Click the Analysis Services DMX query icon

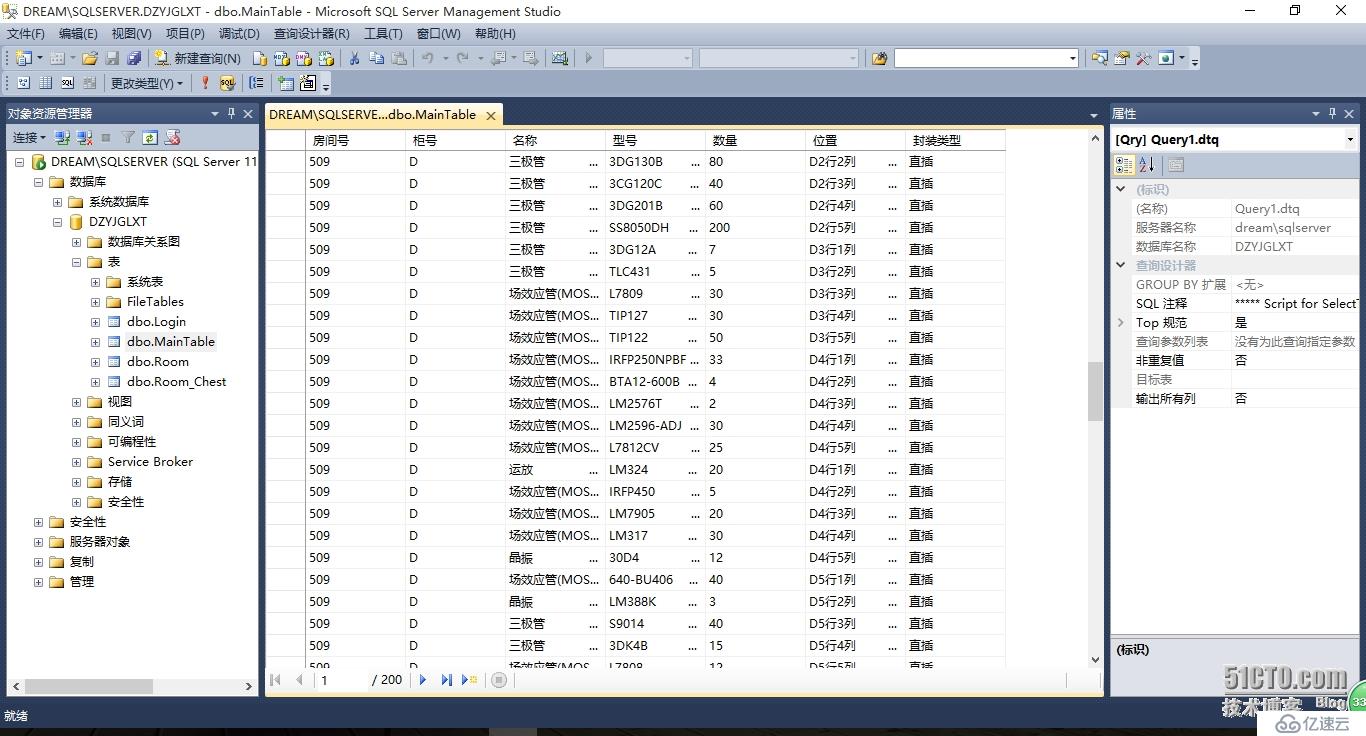[303, 58]
